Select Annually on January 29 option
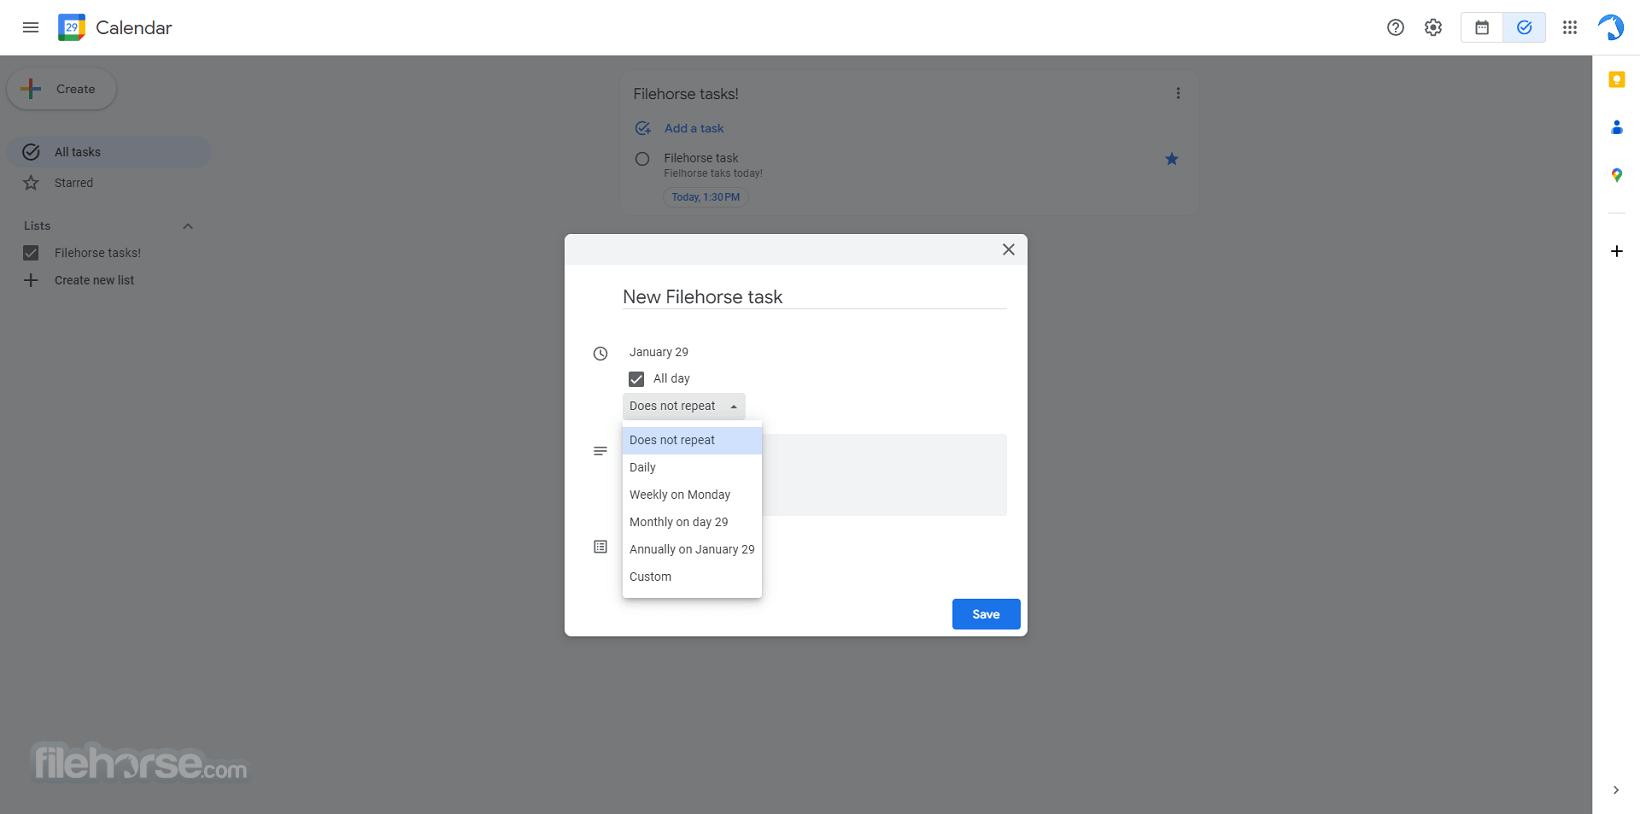This screenshot has width=1640, height=814. tap(692, 549)
